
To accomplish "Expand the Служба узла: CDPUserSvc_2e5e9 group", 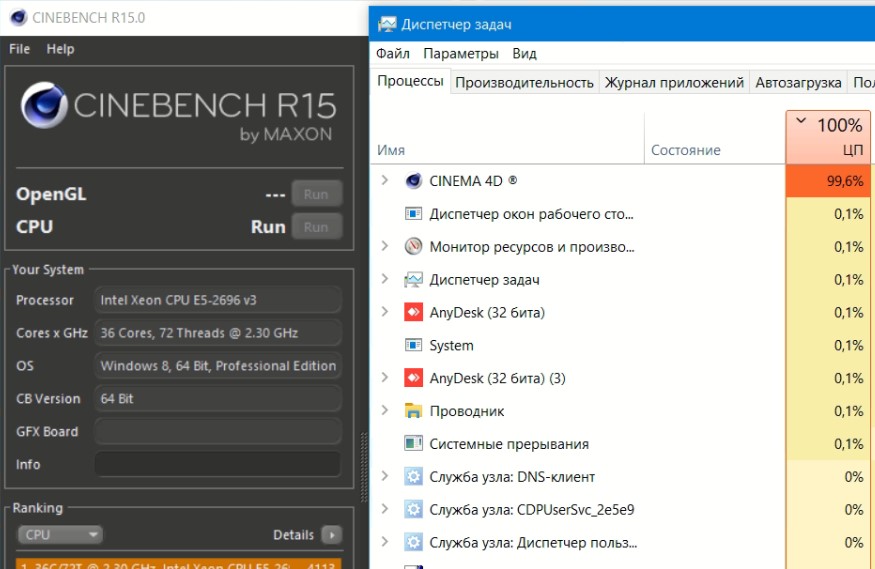I will click(x=384, y=509).
